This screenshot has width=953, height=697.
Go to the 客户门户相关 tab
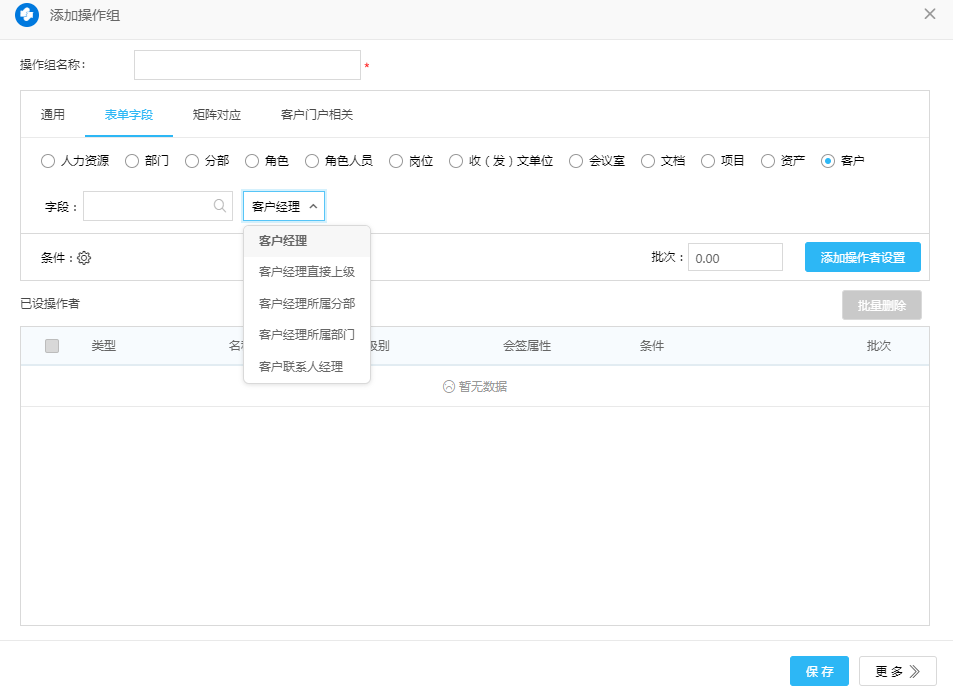316,115
